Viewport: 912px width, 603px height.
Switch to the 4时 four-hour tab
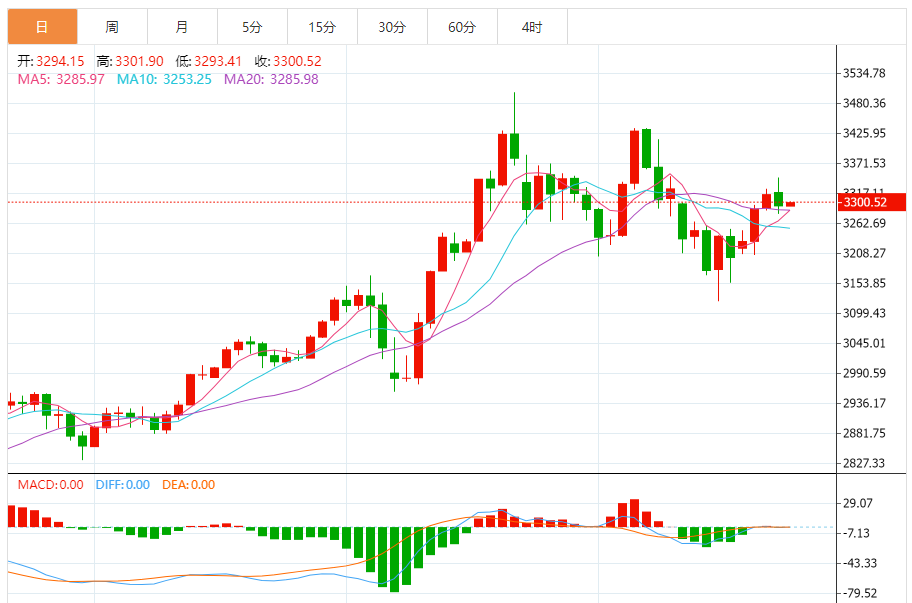point(532,27)
